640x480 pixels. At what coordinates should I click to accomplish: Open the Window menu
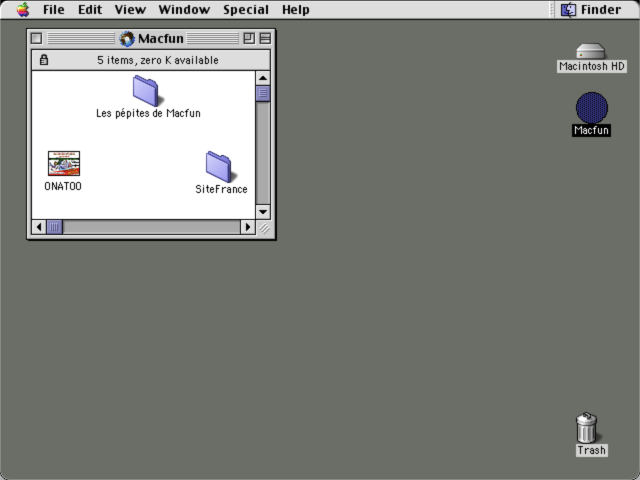(184, 9)
